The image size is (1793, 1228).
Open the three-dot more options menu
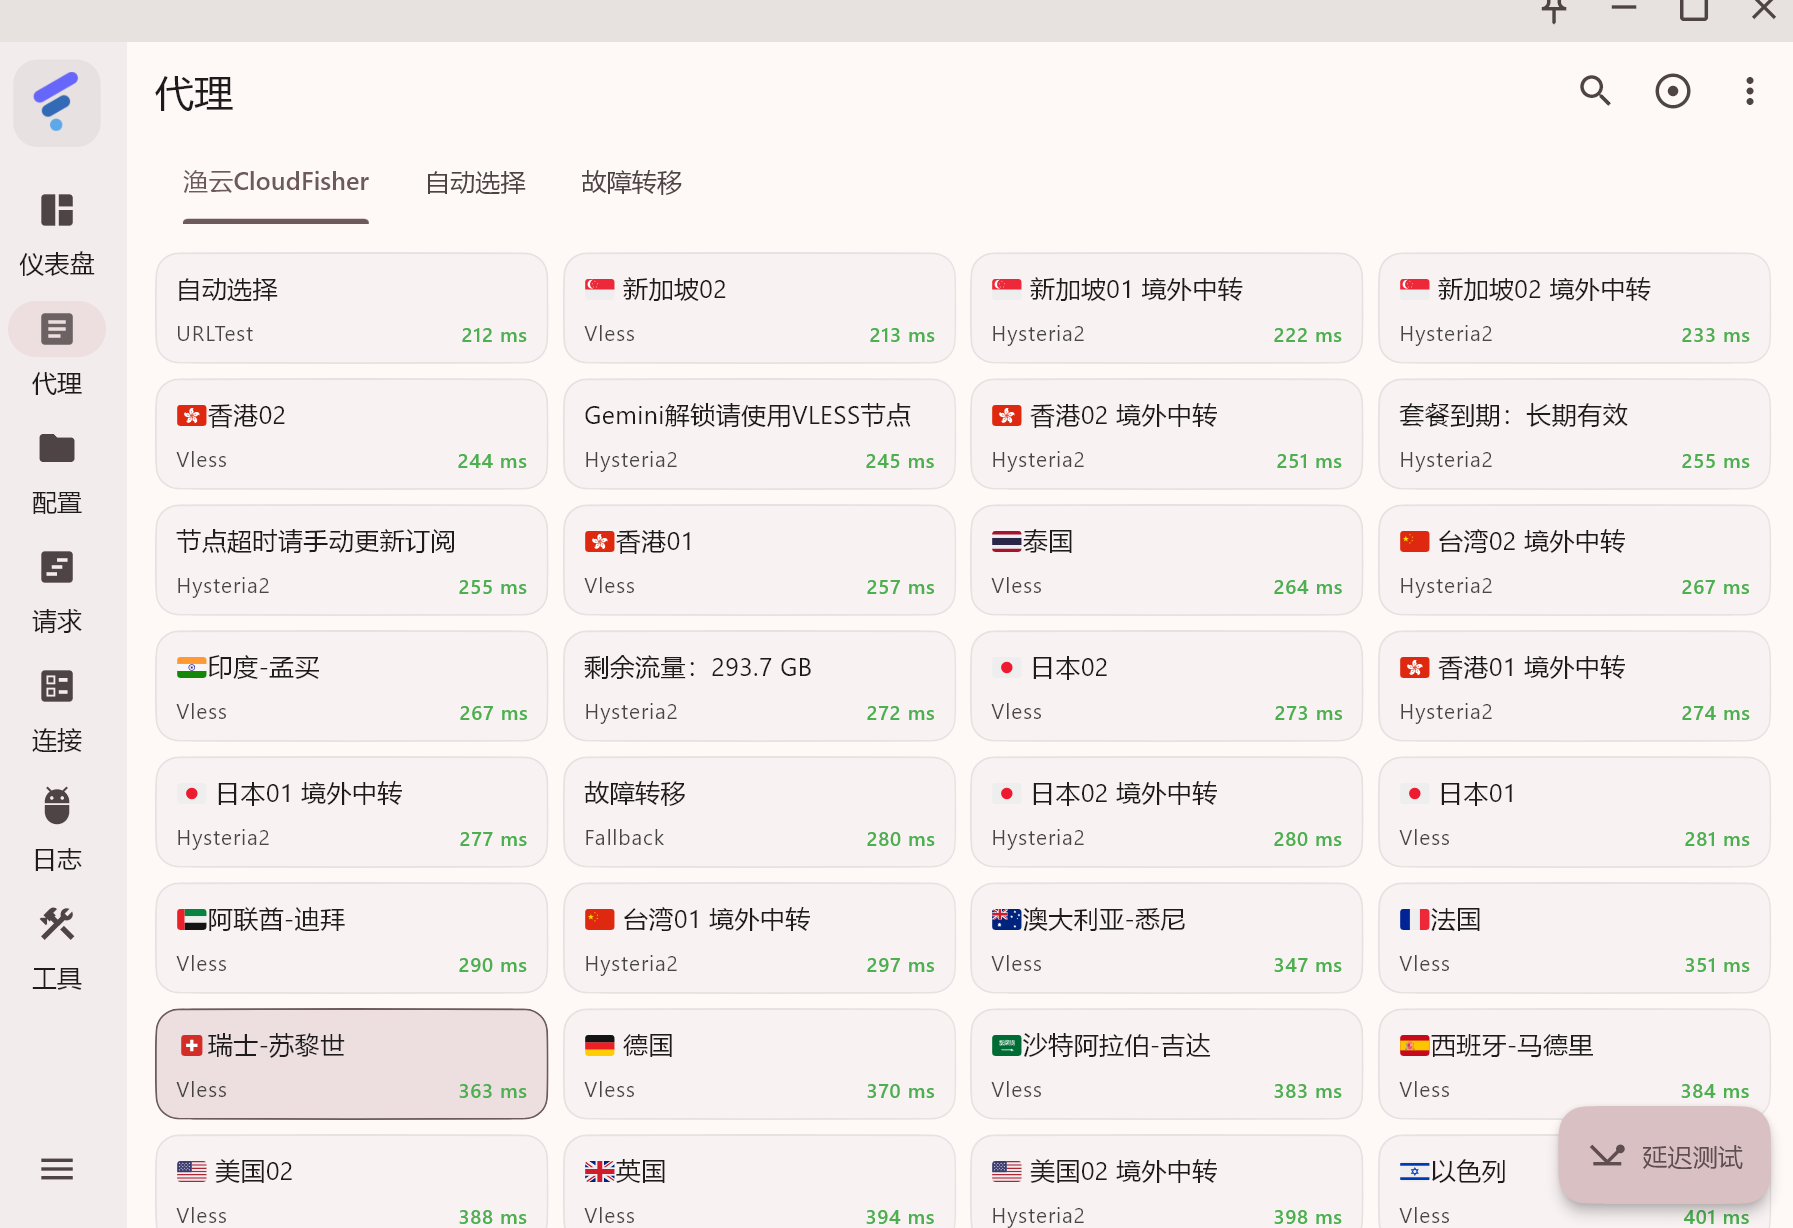pos(1750,91)
